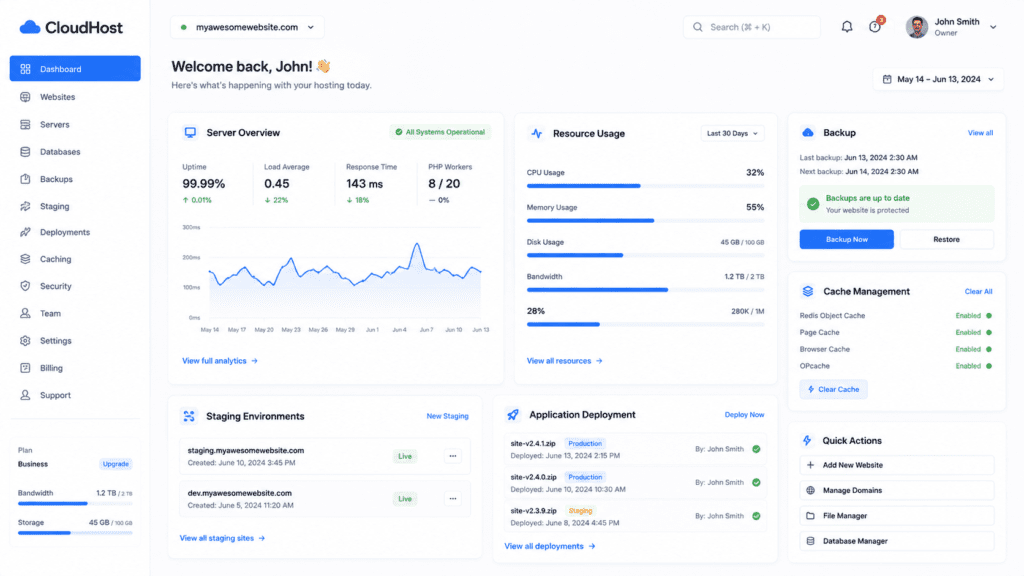
Task: Click the response time line chart
Action: coord(345,281)
